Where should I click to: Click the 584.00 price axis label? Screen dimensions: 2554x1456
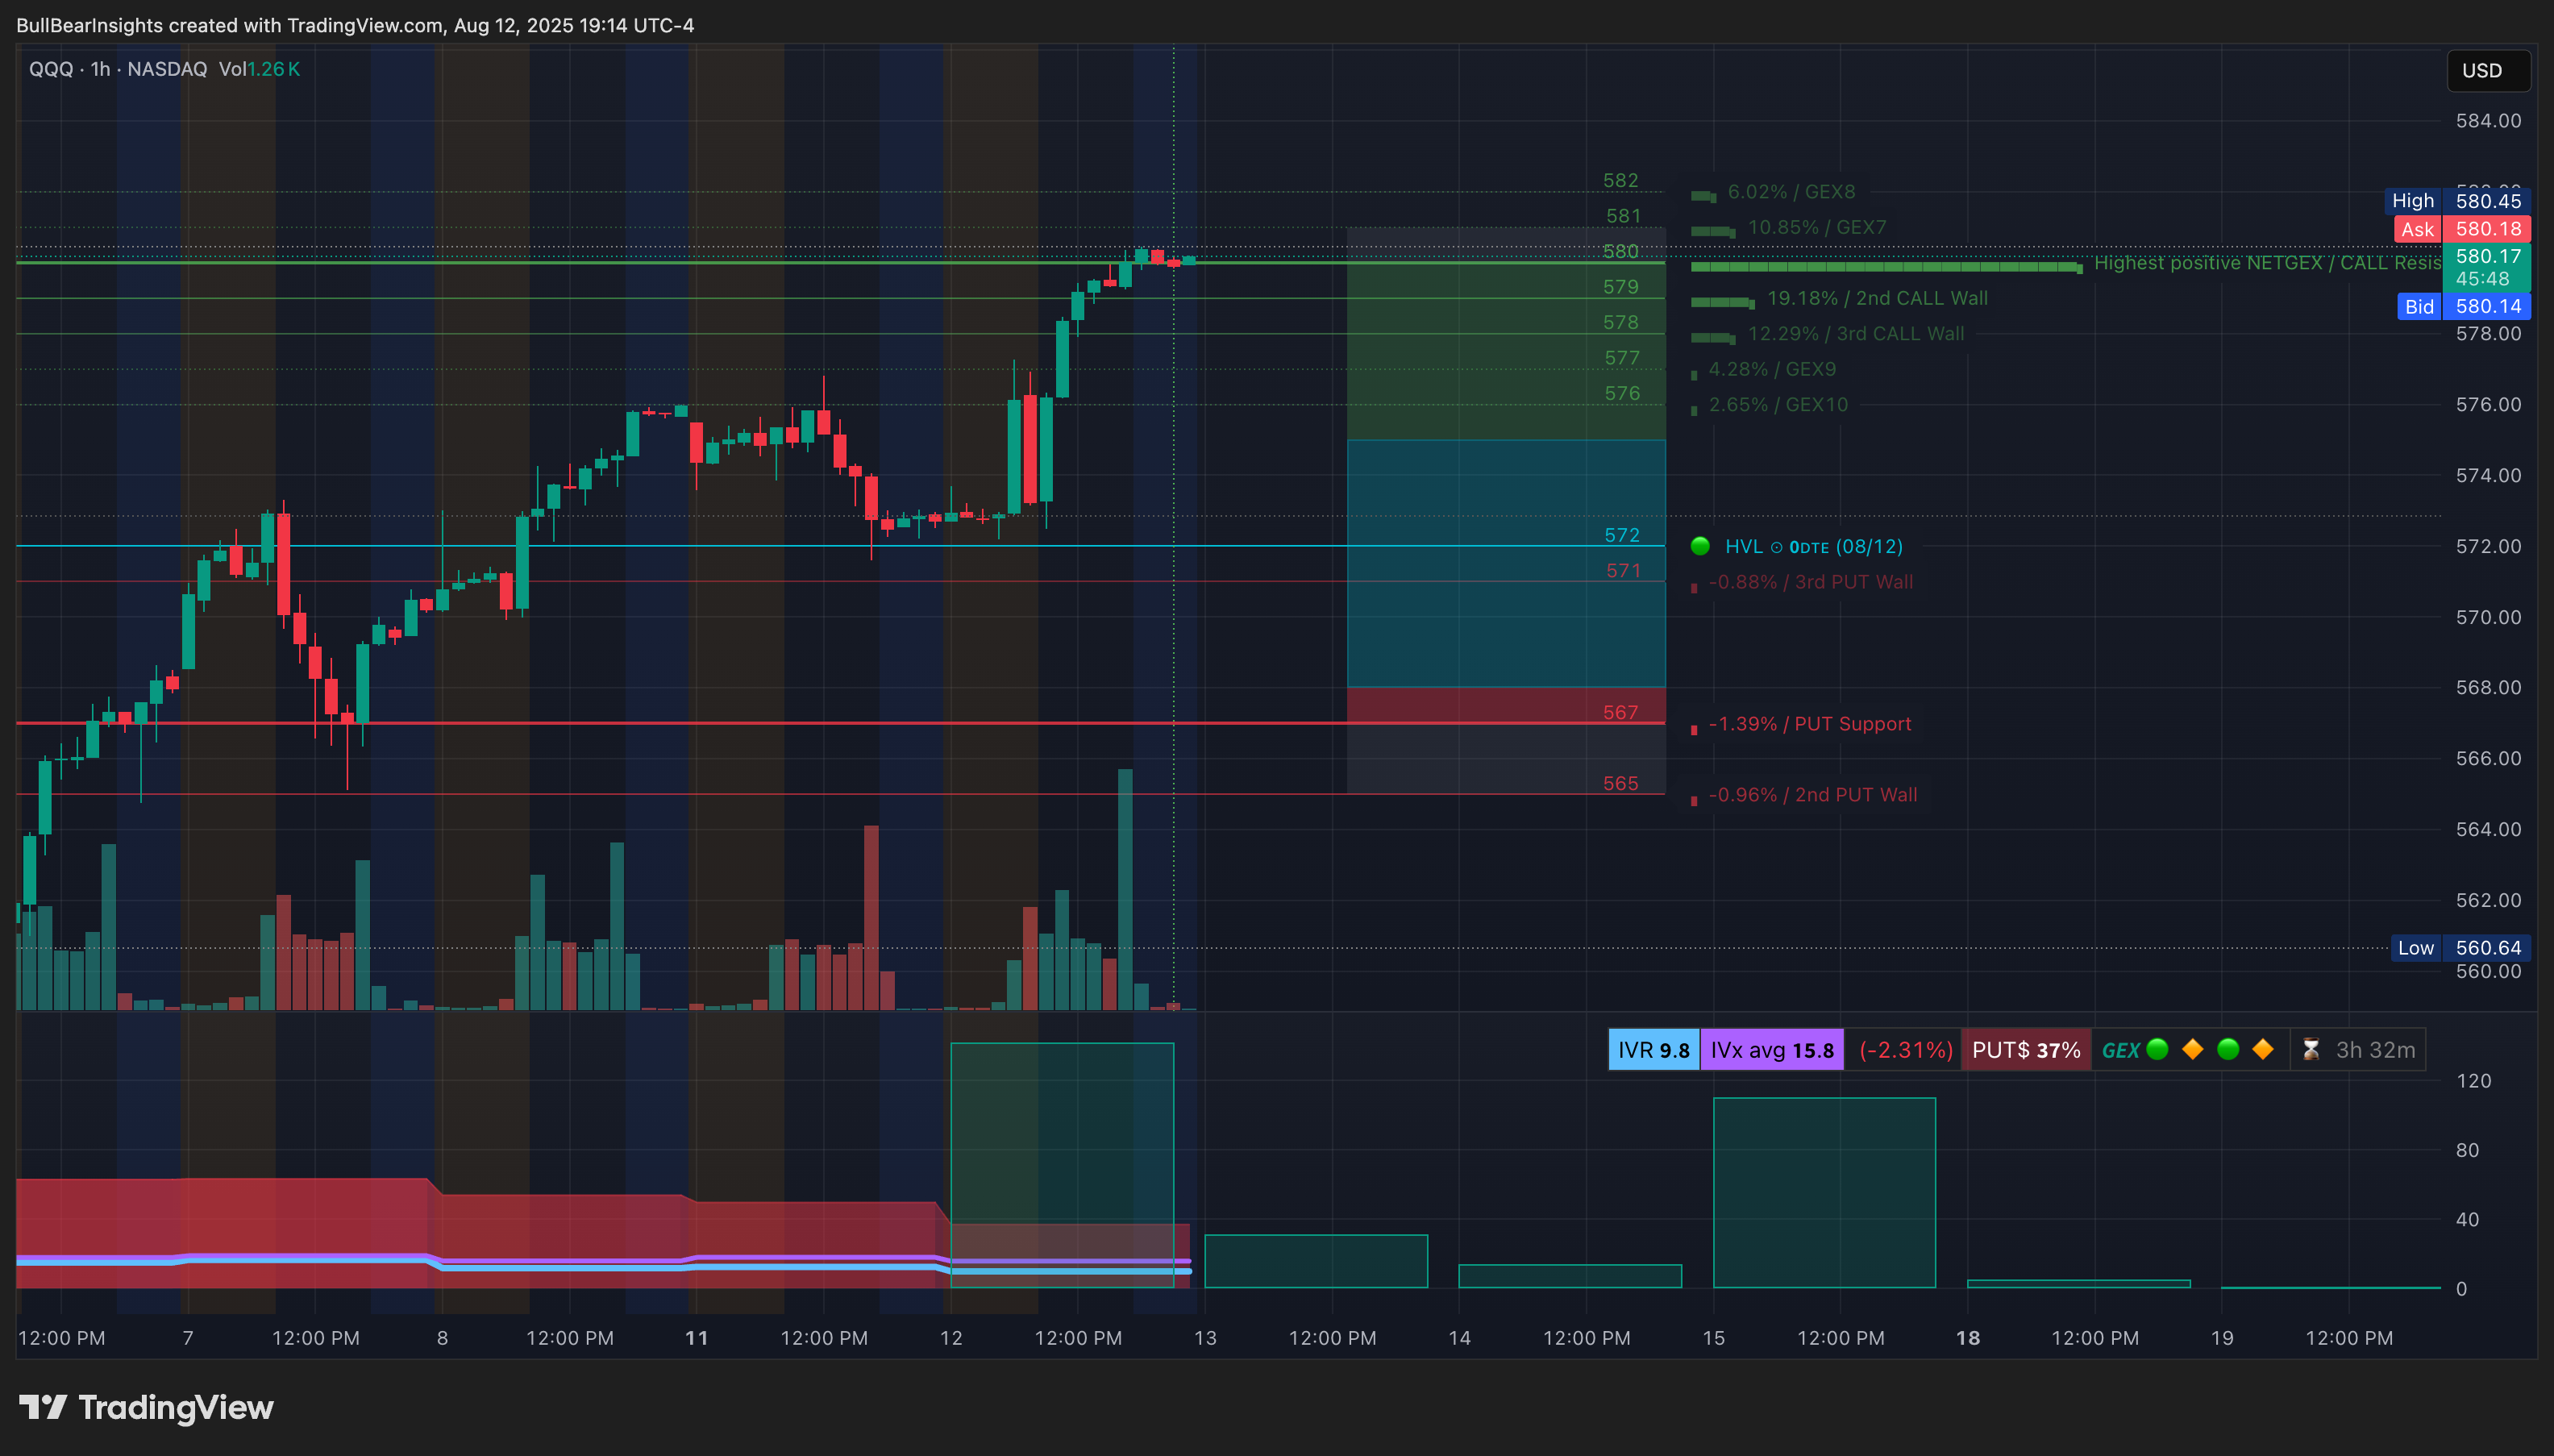click(2488, 121)
